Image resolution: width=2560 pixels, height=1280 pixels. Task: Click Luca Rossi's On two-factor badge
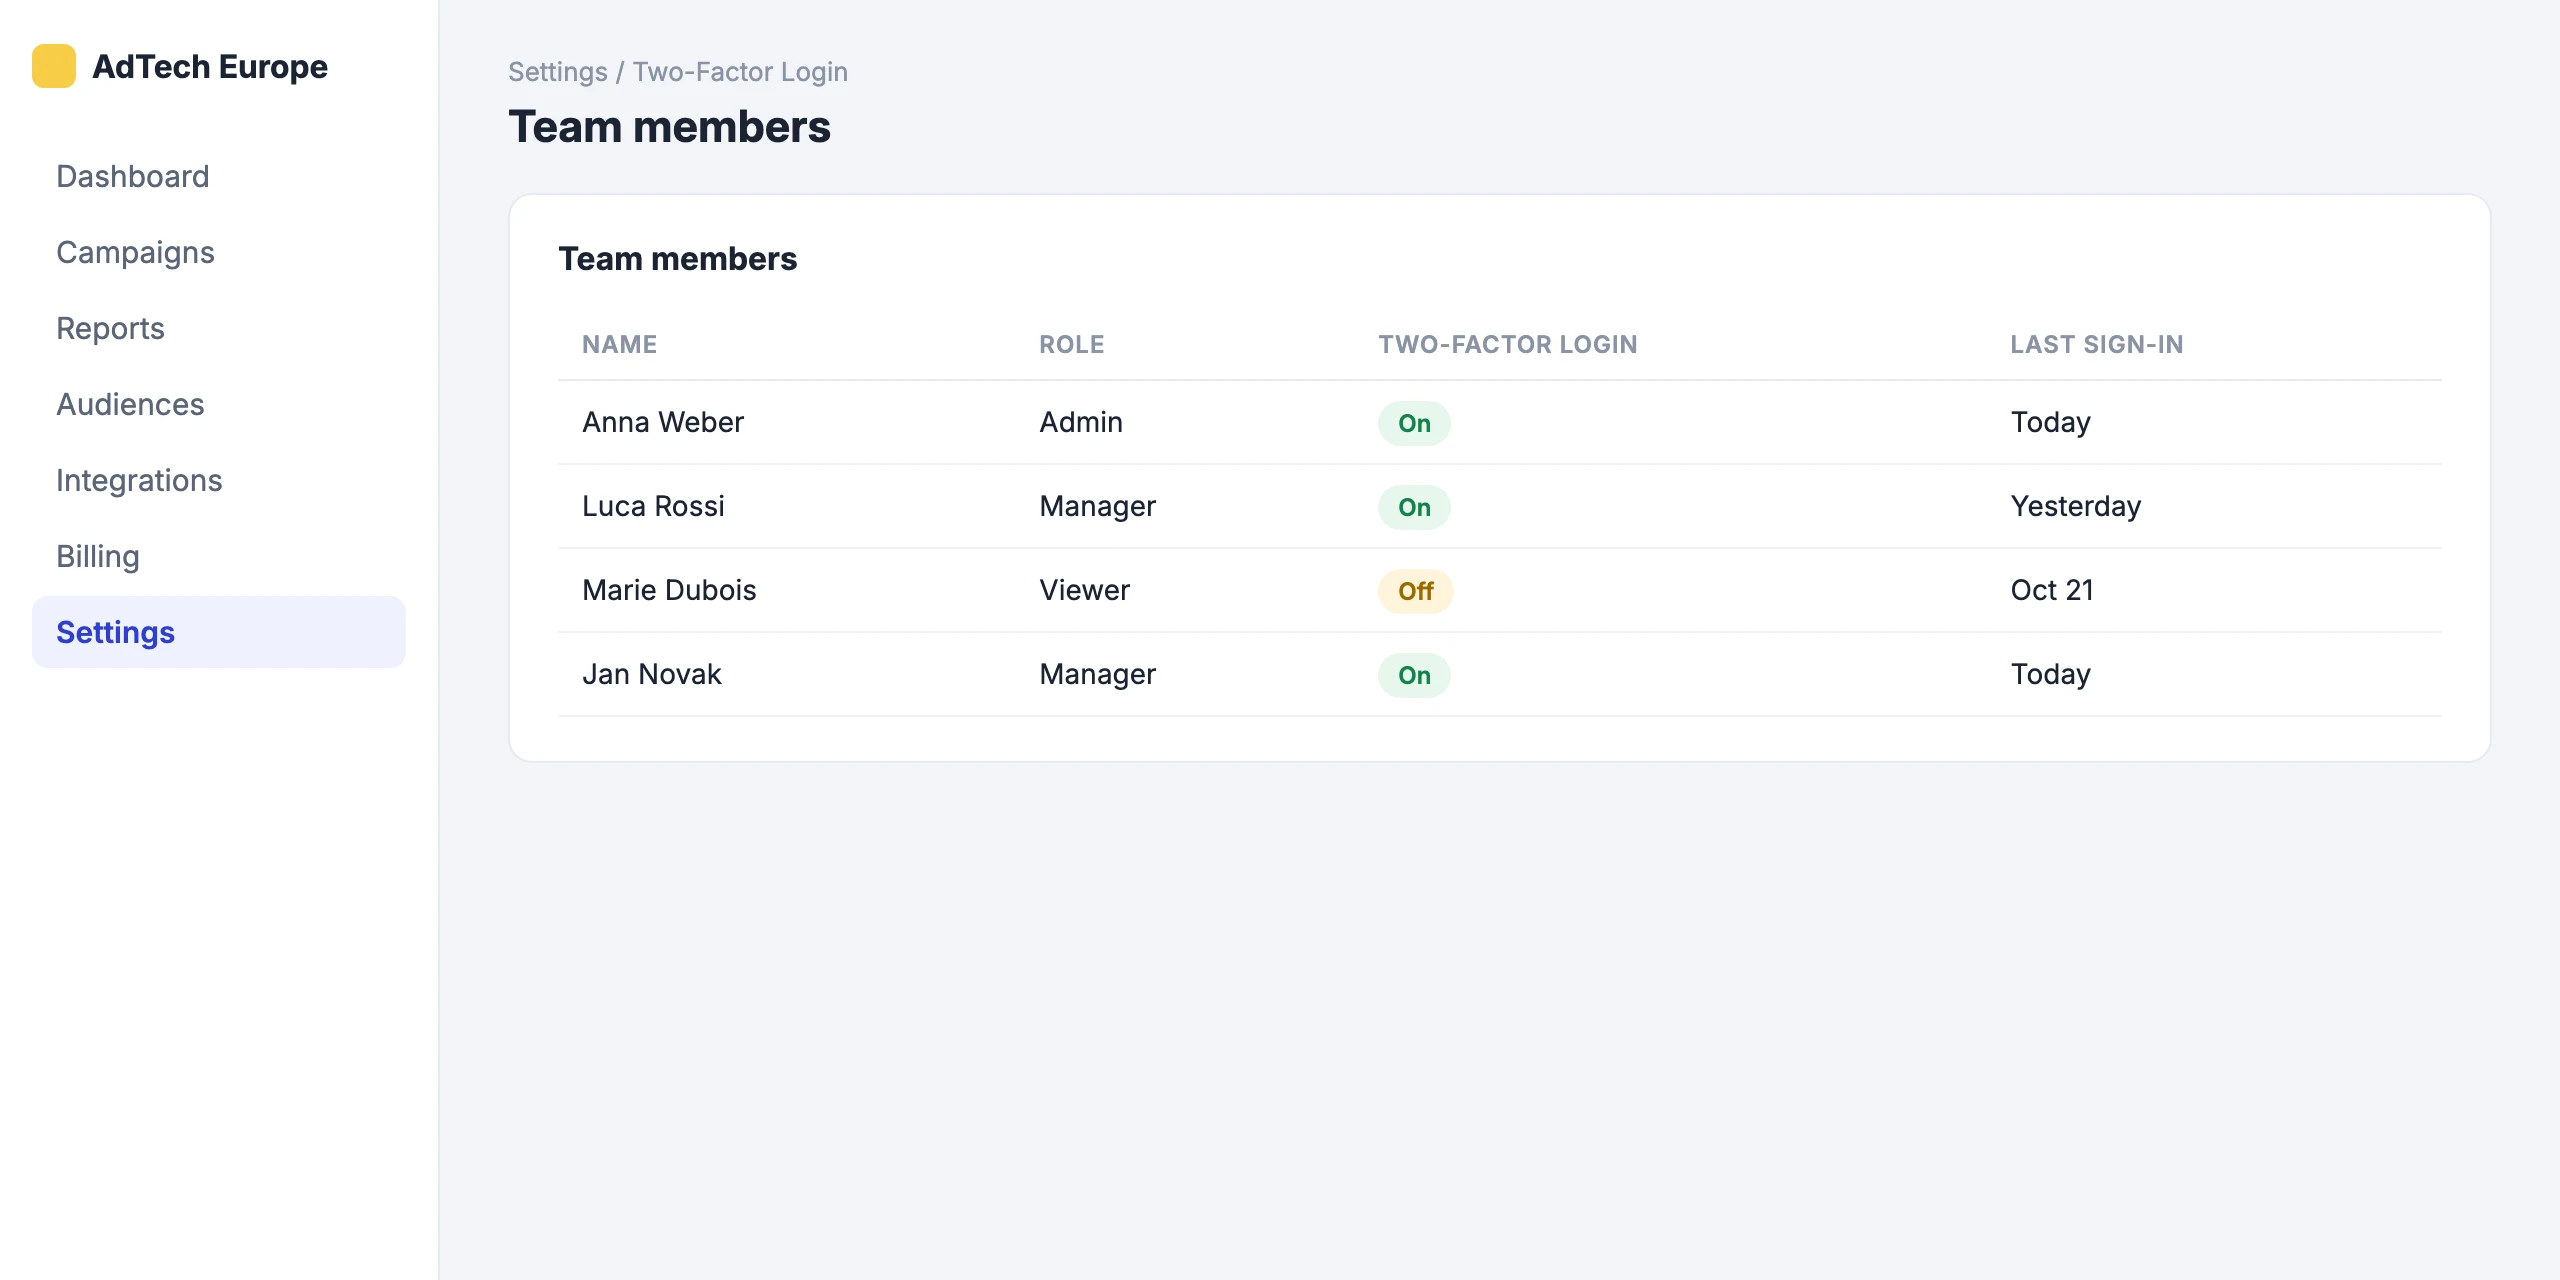tap(1414, 507)
